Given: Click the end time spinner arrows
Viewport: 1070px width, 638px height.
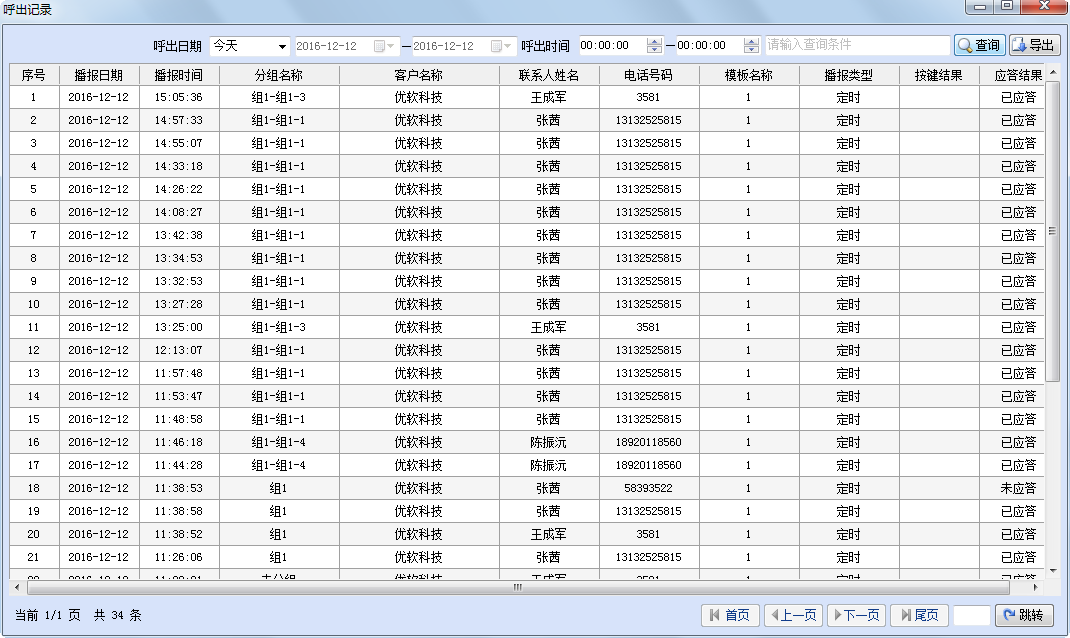Looking at the screenshot, I should 752,46.
